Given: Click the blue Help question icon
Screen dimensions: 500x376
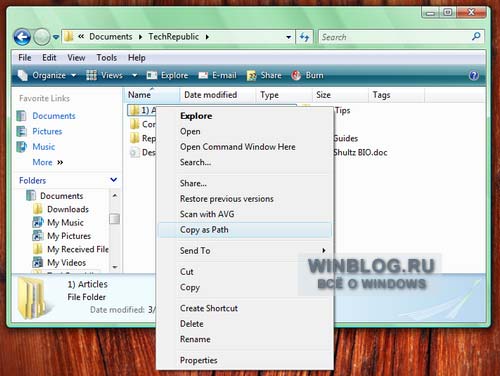Looking at the screenshot, I should click(x=474, y=76).
